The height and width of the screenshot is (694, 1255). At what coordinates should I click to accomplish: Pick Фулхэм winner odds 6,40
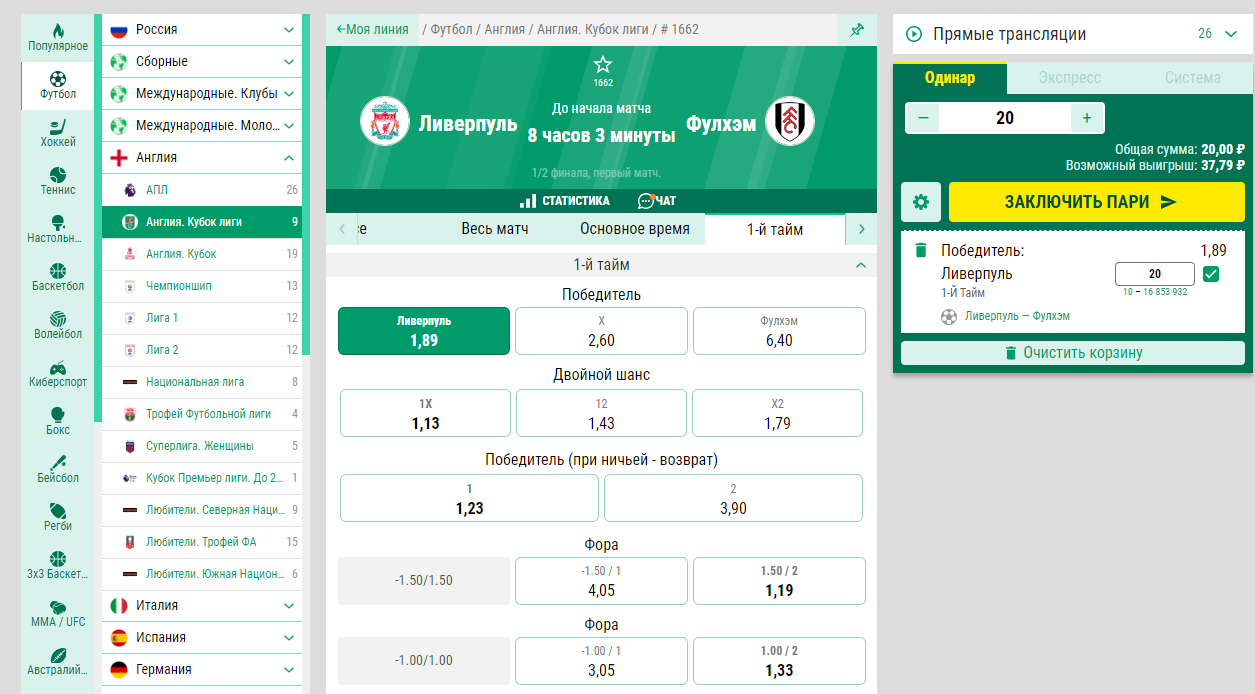[779, 331]
